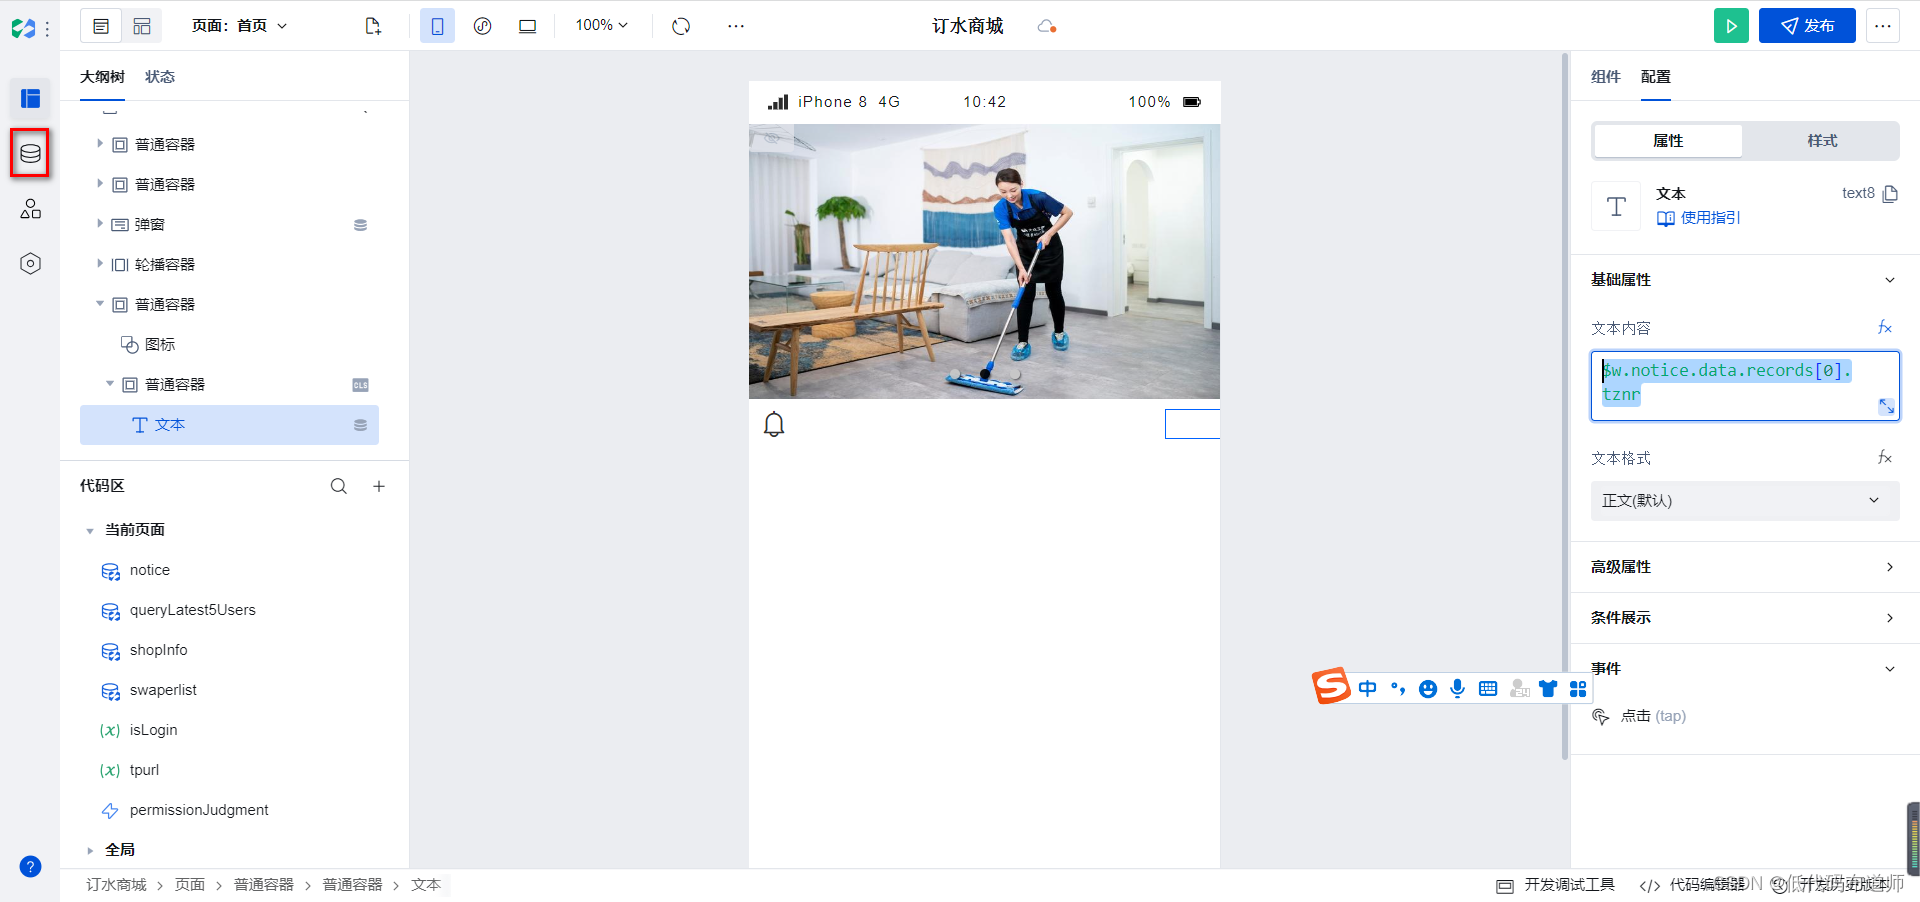This screenshot has height=902, width=1920.
Task: Select the 文本 item in outline tree
Action: [229, 425]
